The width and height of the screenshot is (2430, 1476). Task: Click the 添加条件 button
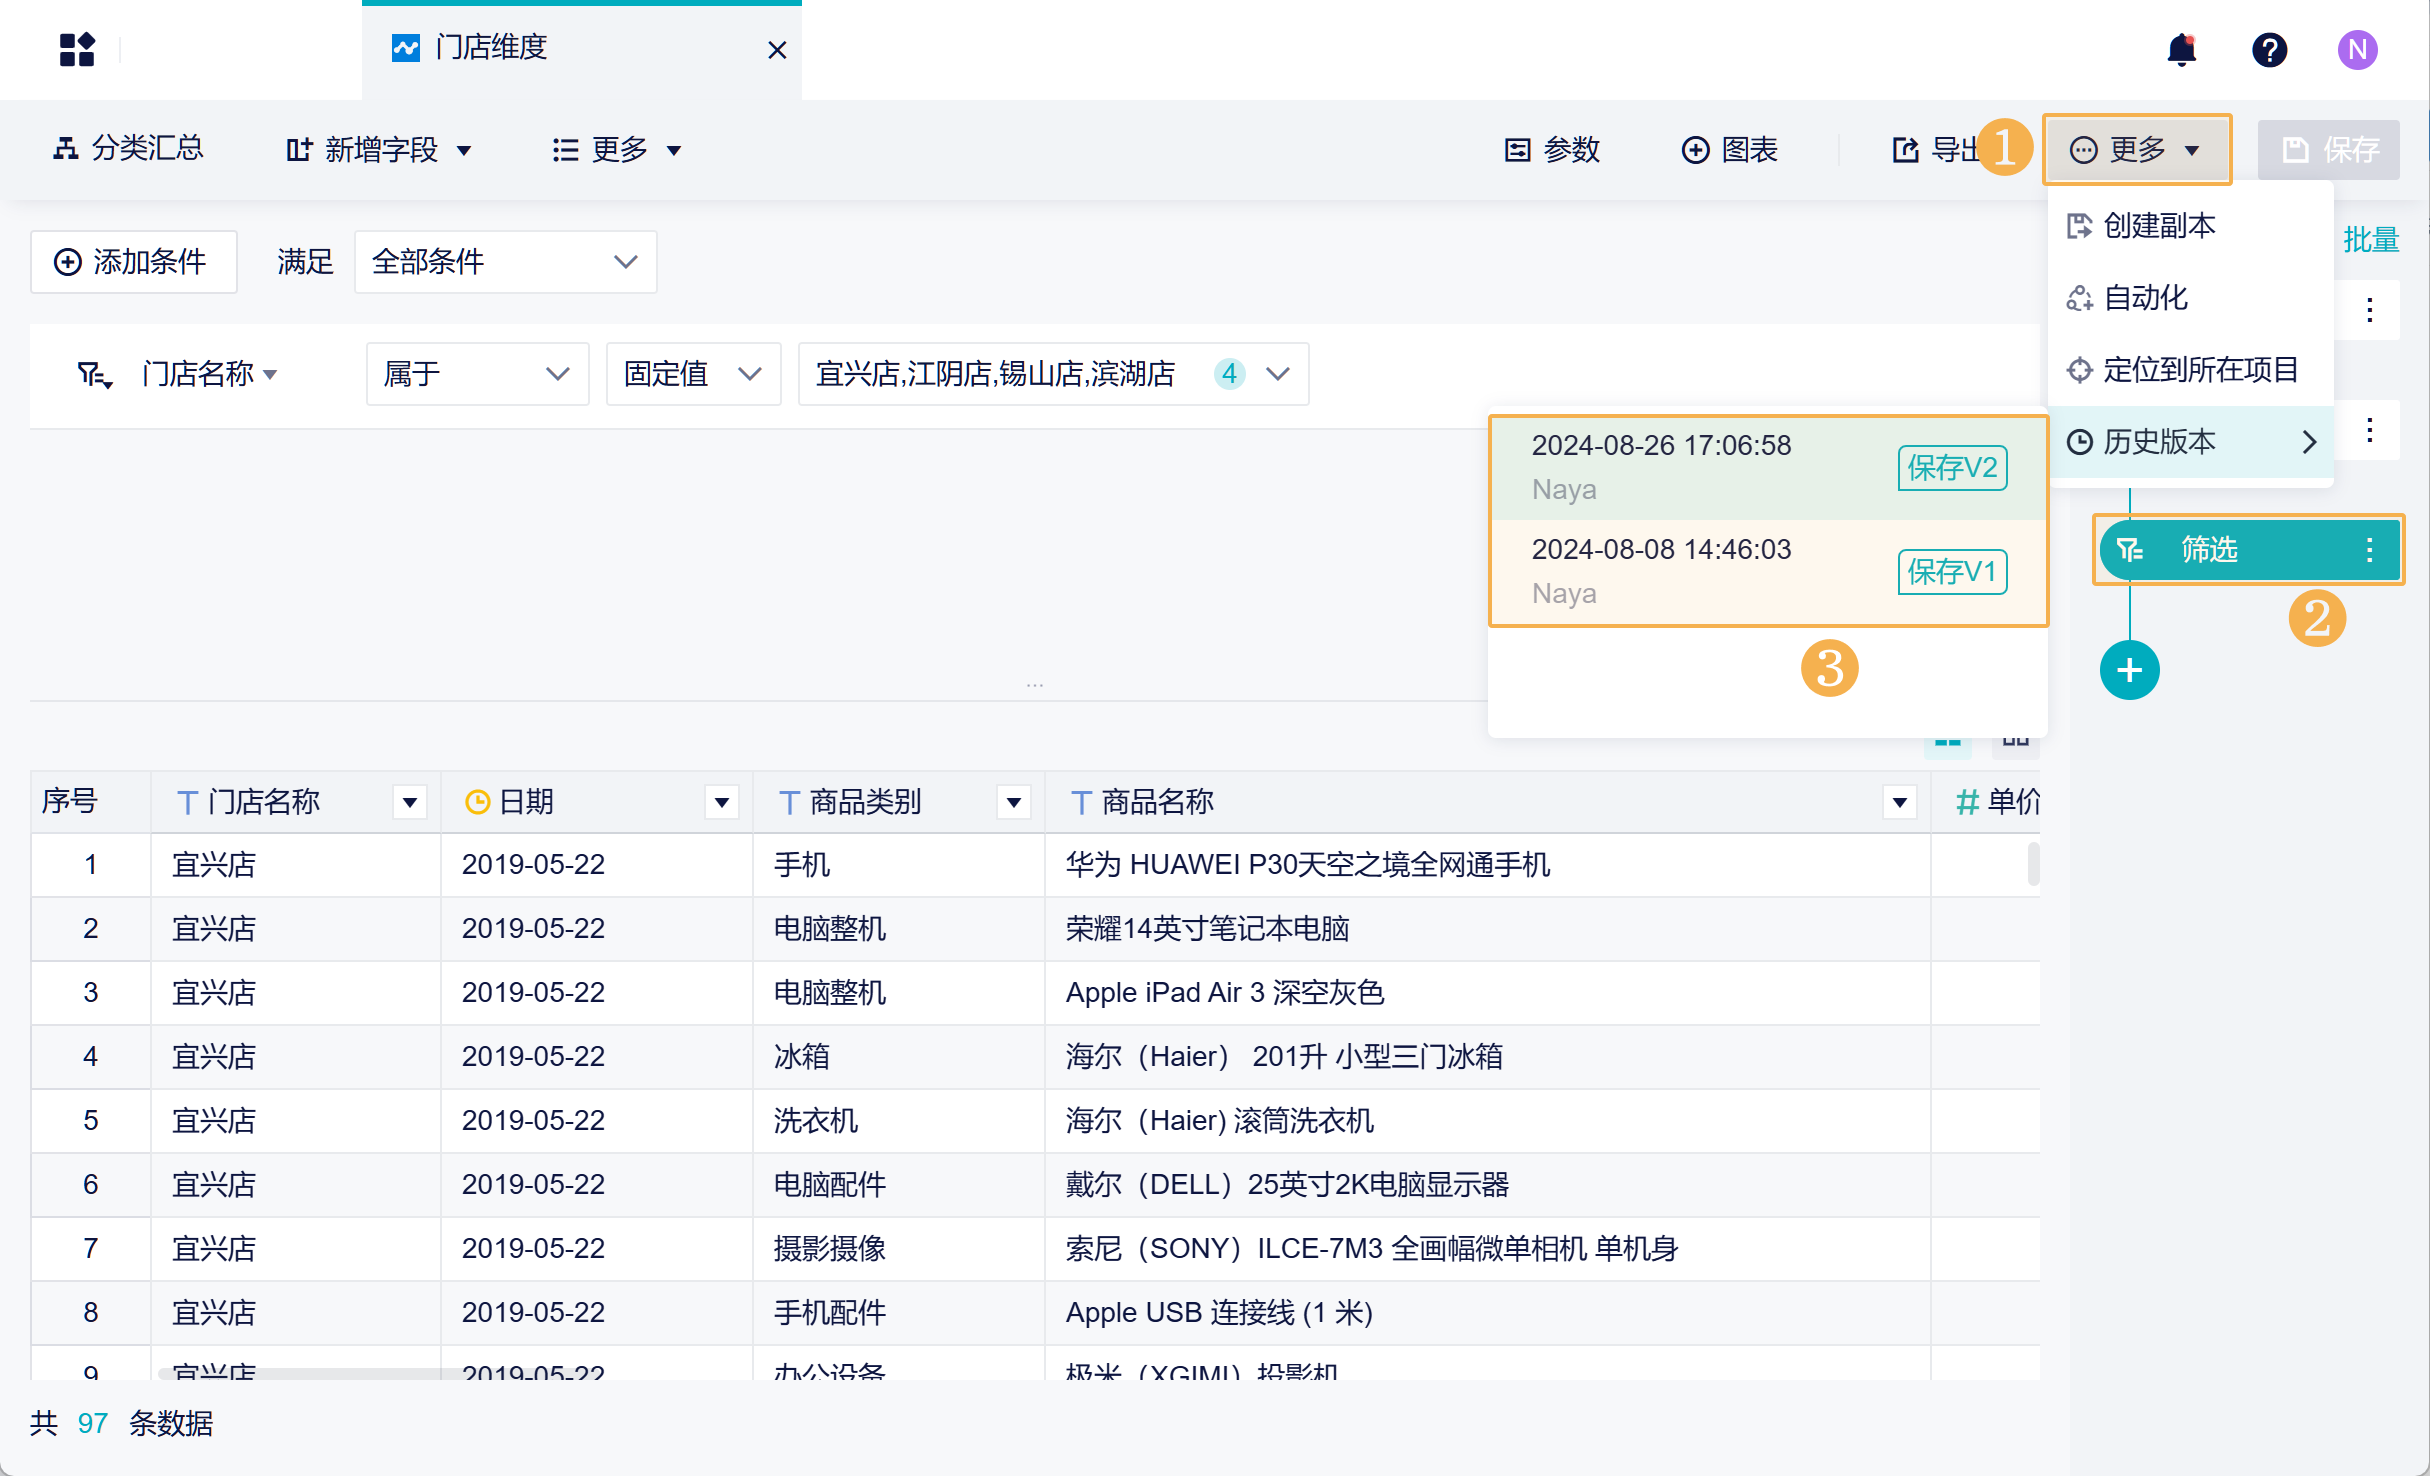coord(133,262)
